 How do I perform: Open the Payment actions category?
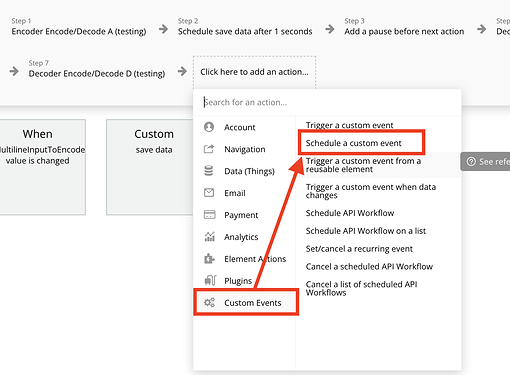coord(244,215)
